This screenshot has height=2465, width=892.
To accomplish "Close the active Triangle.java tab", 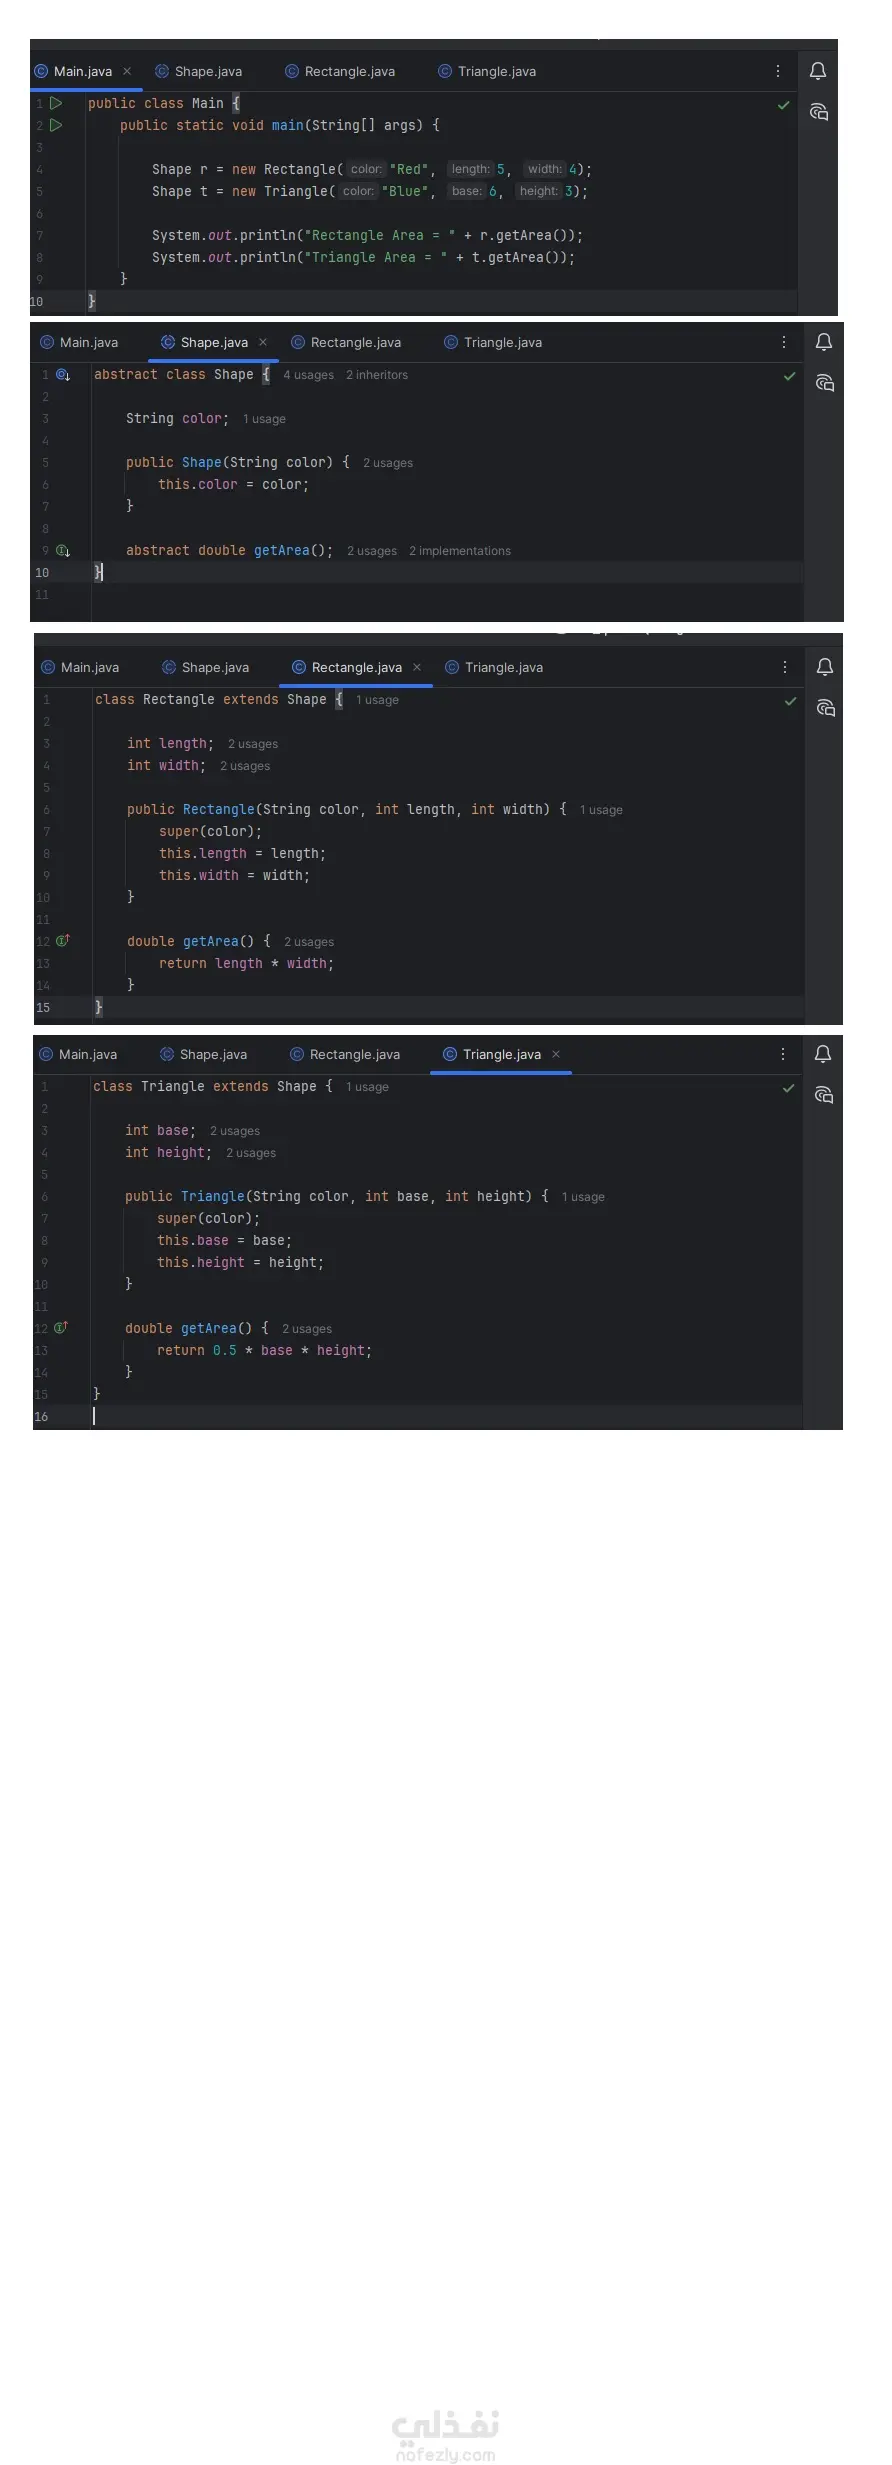I will 556,1054.
